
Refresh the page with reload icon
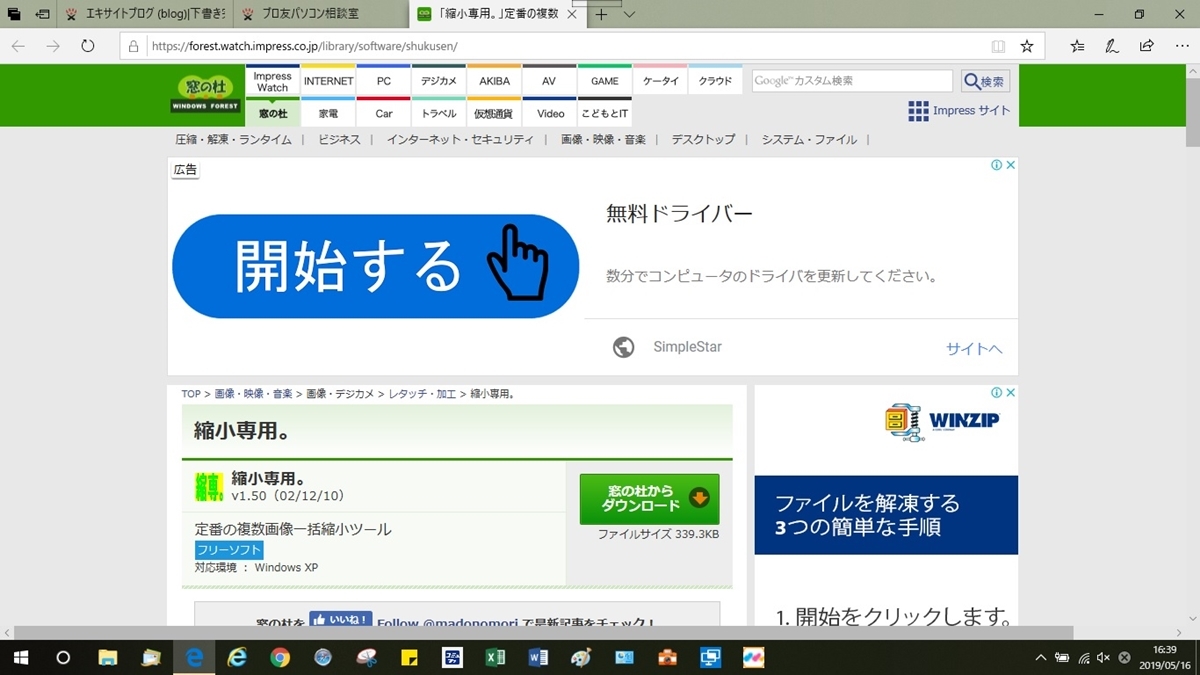88,46
